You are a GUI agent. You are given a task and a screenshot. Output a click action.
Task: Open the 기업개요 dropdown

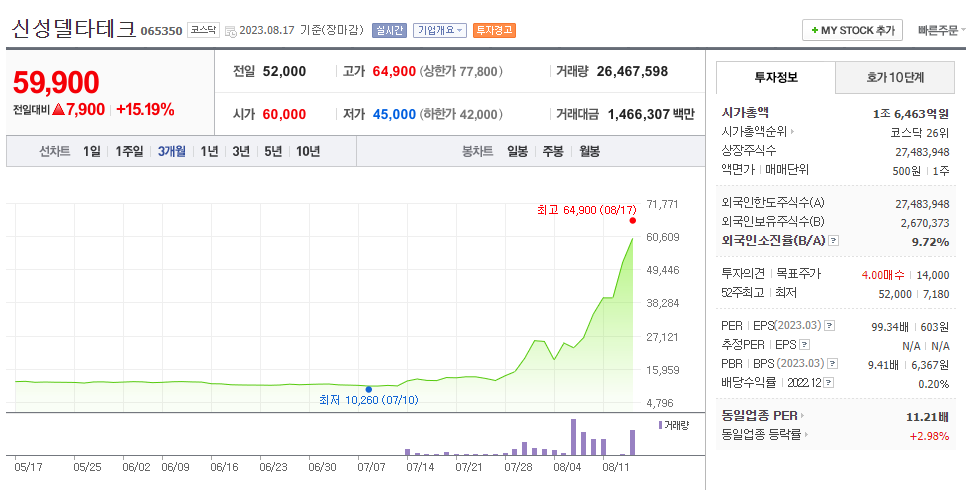440,30
